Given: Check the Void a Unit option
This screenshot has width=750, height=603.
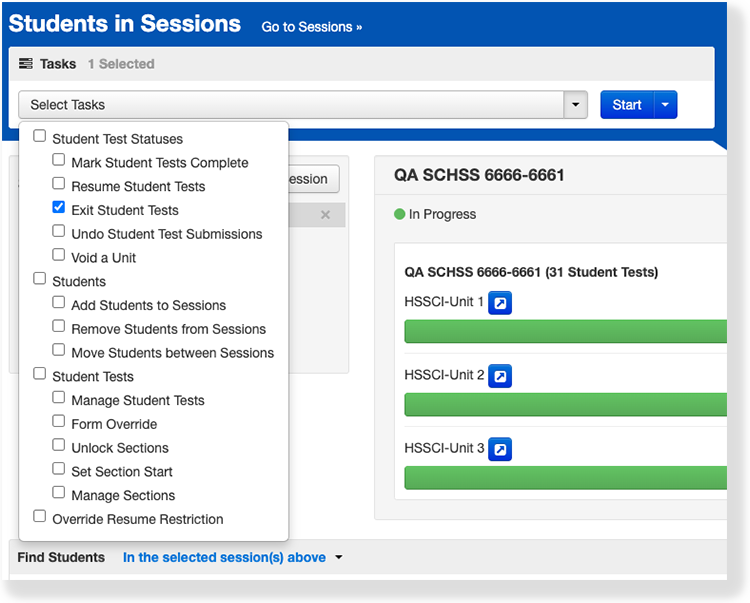Looking at the screenshot, I should (59, 256).
